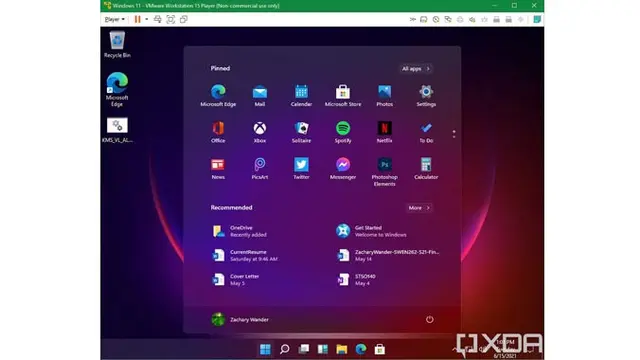The image size is (640, 360).
Task: Open the ZacharyWander-SWEN262 document
Action: click(x=388, y=255)
